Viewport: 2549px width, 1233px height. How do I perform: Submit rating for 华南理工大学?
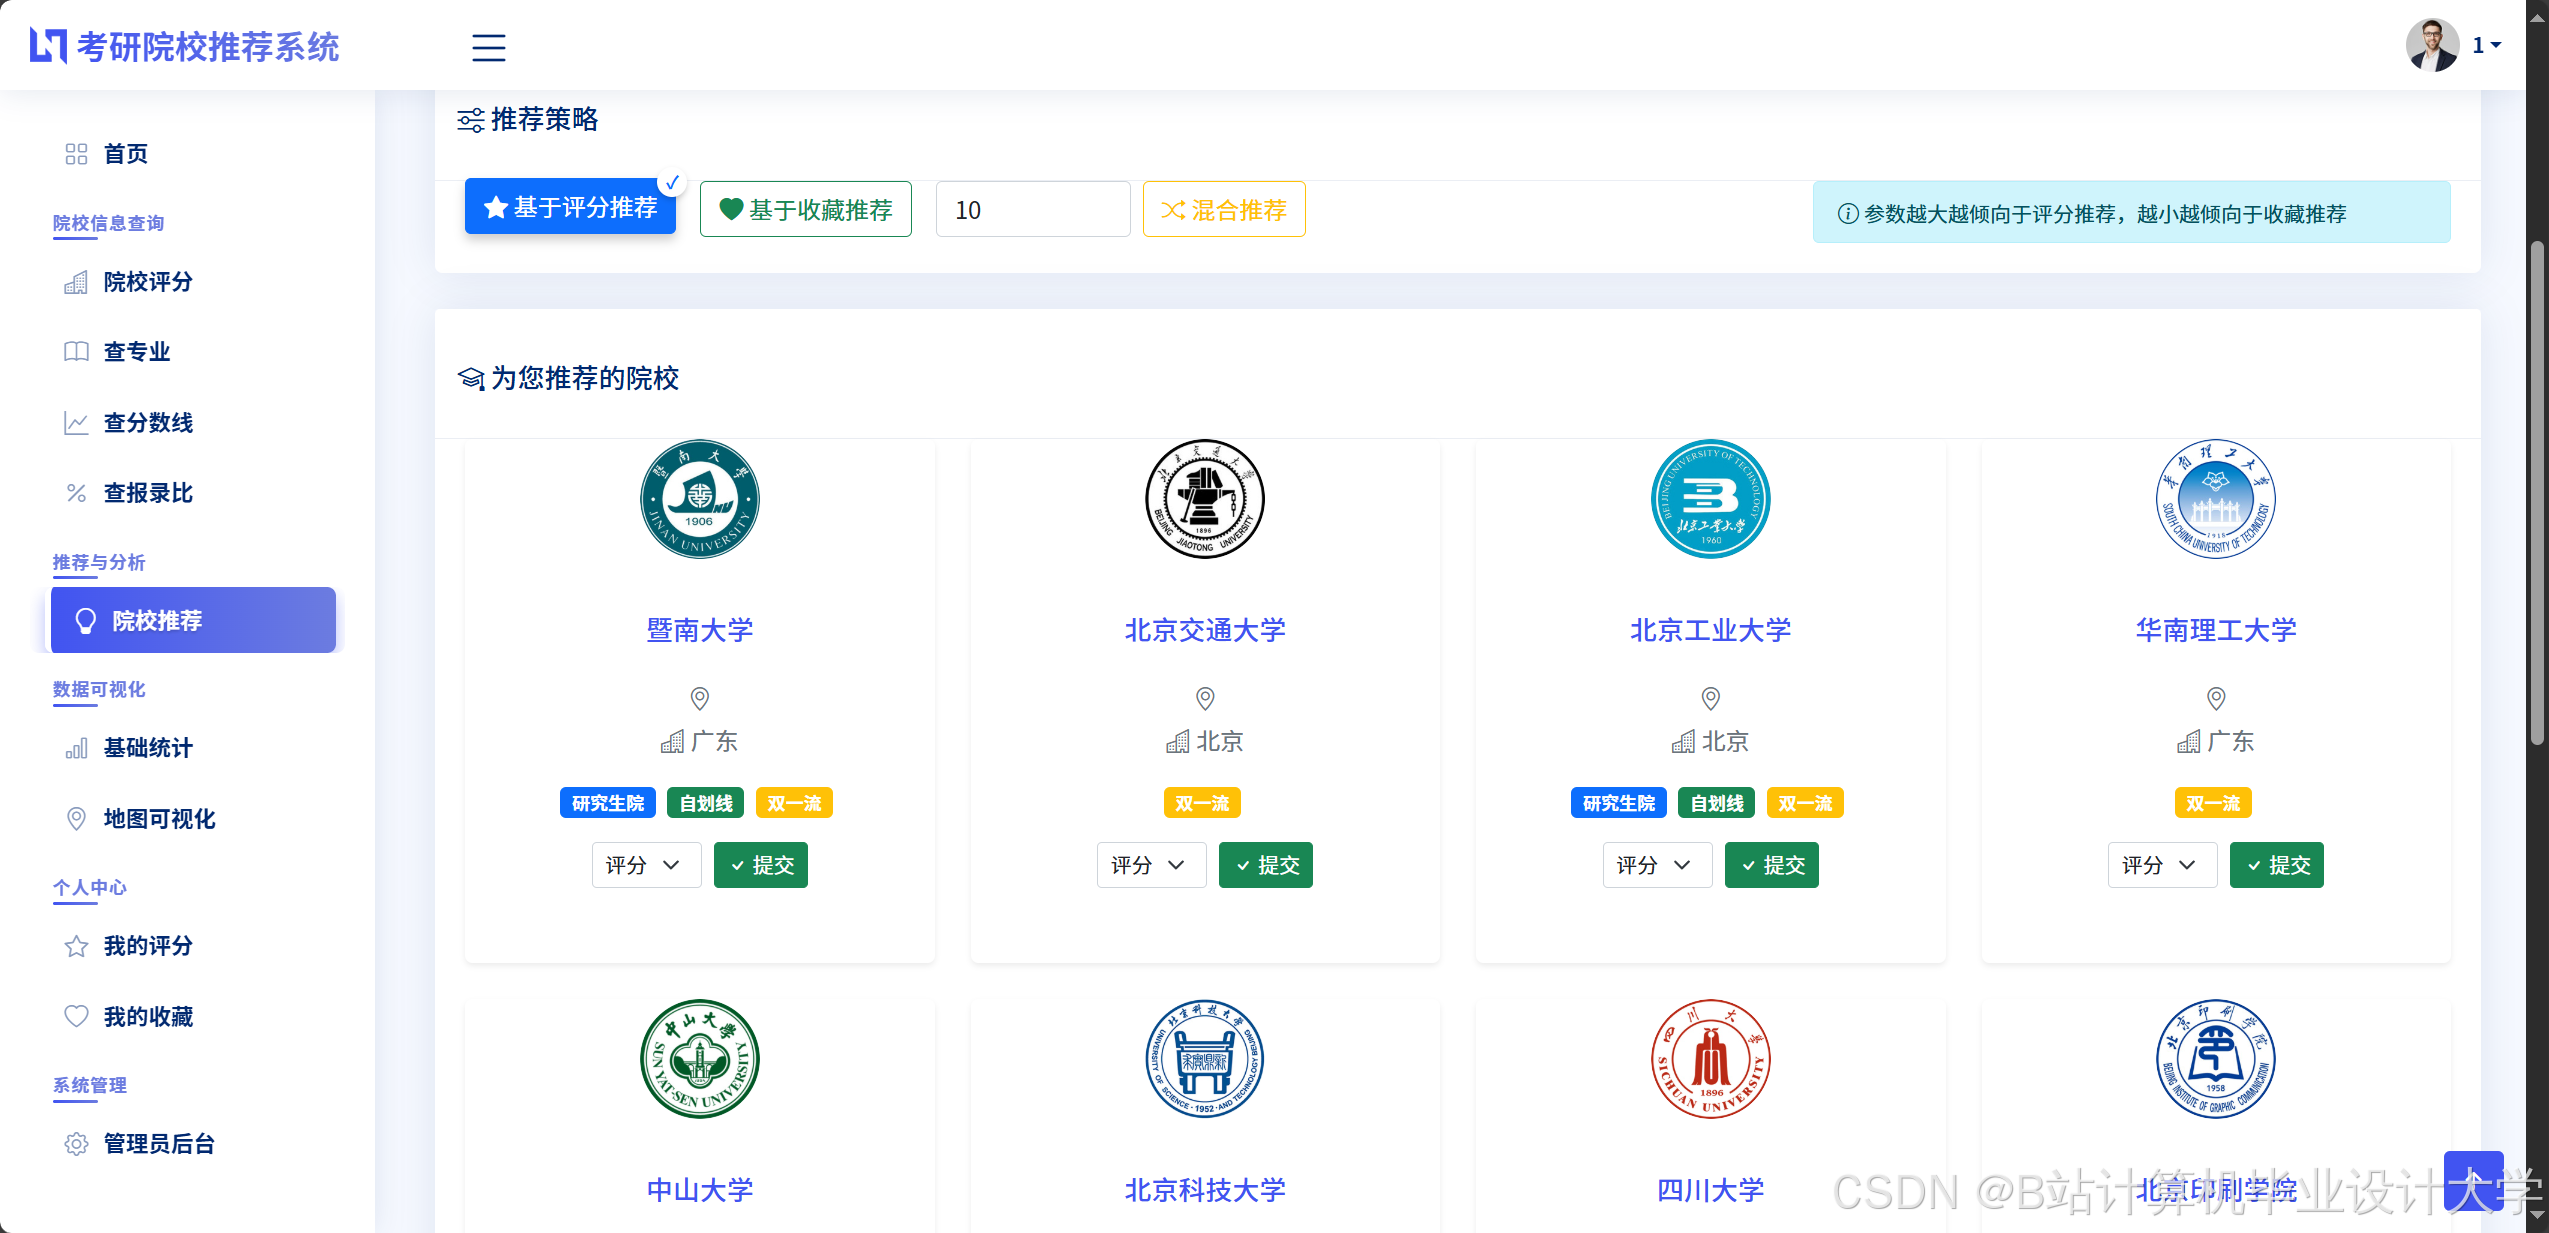[2275, 865]
